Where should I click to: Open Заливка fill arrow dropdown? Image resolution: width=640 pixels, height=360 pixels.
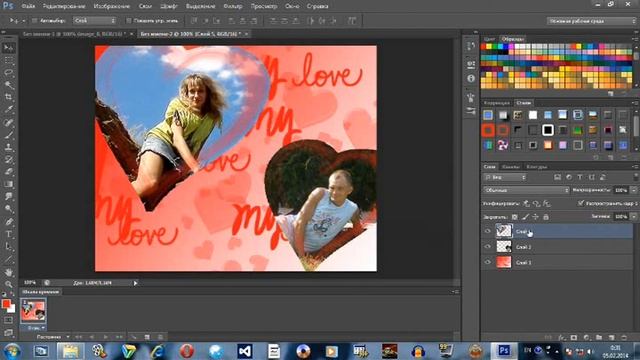634,217
